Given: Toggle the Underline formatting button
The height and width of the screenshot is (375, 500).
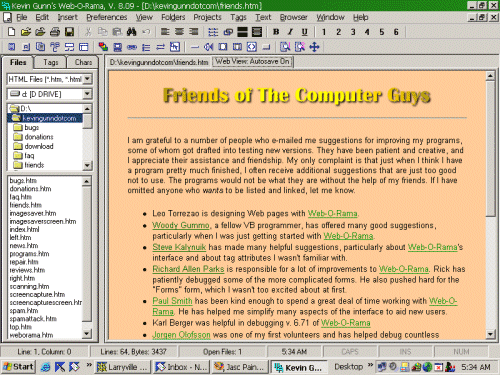Looking at the screenshot, I should (305, 32).
